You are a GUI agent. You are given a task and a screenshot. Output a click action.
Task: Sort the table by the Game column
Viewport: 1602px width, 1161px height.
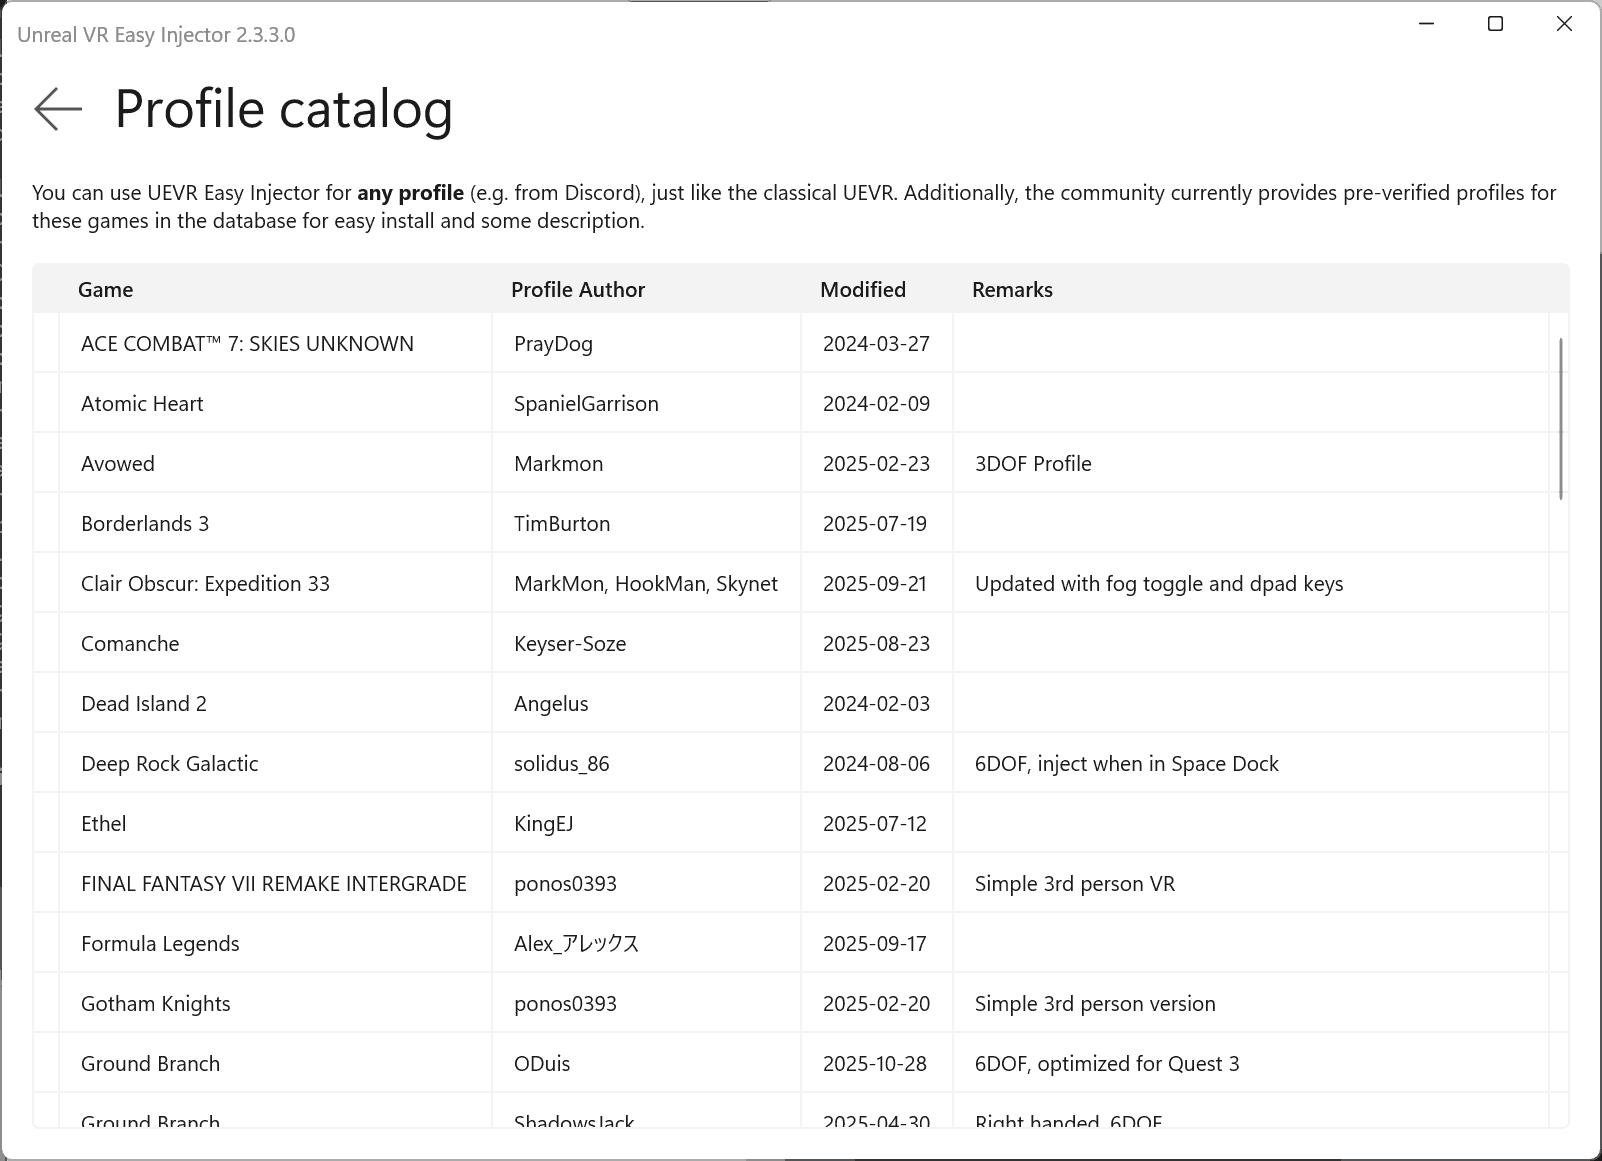(x=105, y=289)
